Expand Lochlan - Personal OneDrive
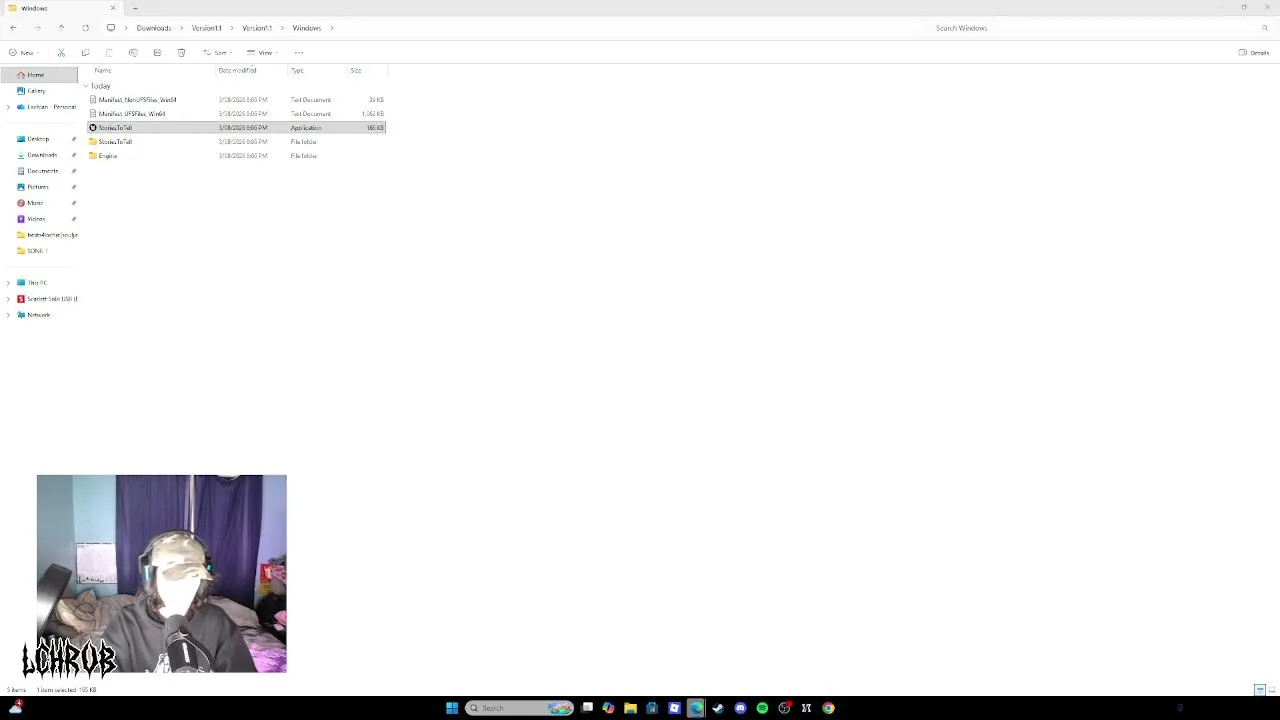The width and height of the screenshot is (1280, 720). tap(9, 107)
